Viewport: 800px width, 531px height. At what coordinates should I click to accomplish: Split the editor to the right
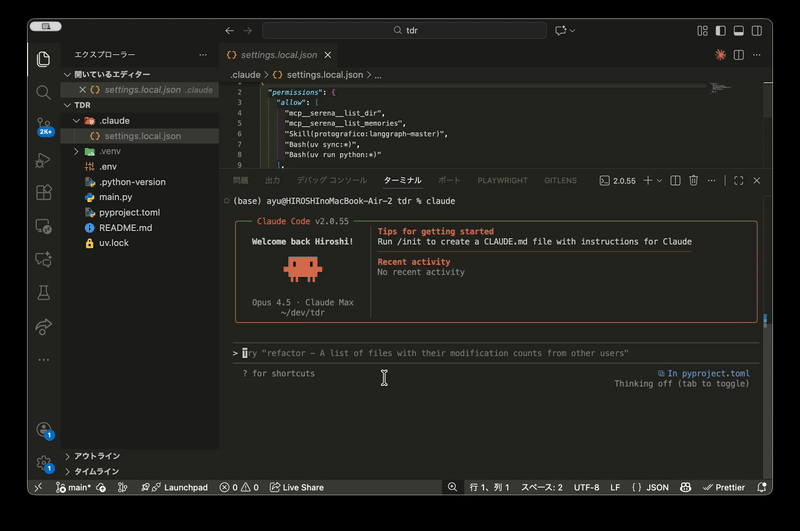click(x=739, y=55)
